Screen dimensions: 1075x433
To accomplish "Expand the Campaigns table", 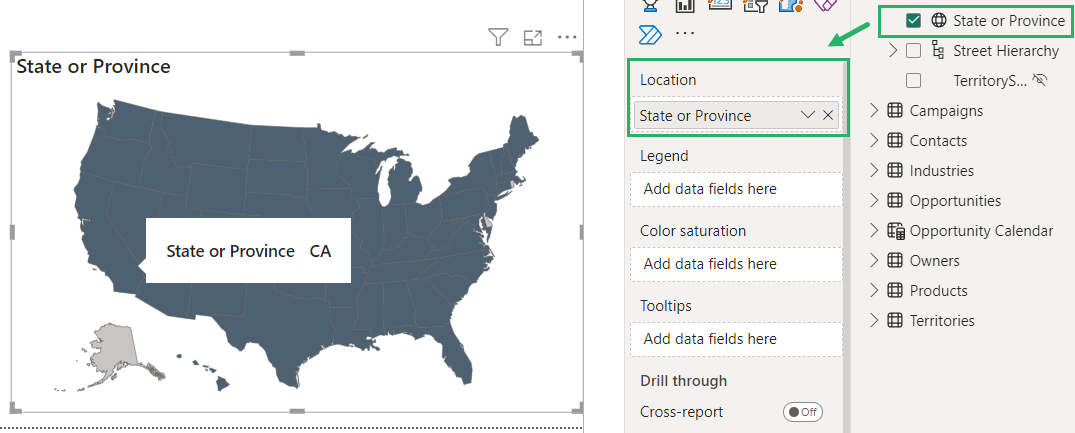I will tap(874, 111).
